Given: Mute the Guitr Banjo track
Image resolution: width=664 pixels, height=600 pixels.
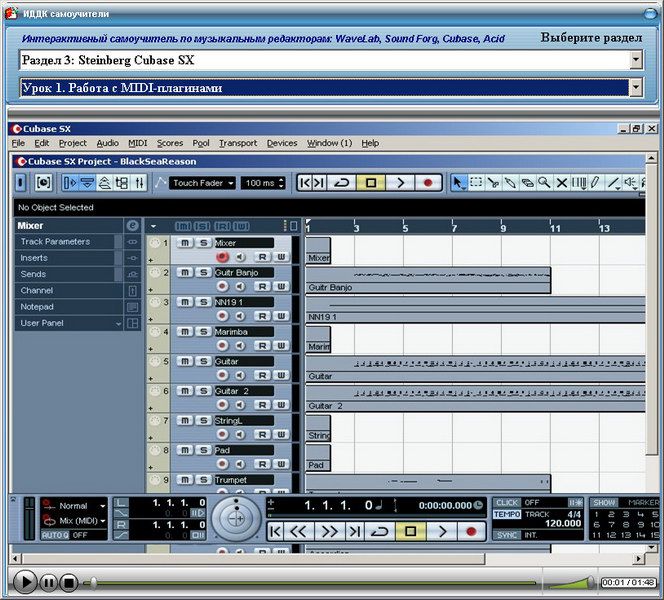Looking at the screenshot, I should pyautogui.click(x=184, y=272).
